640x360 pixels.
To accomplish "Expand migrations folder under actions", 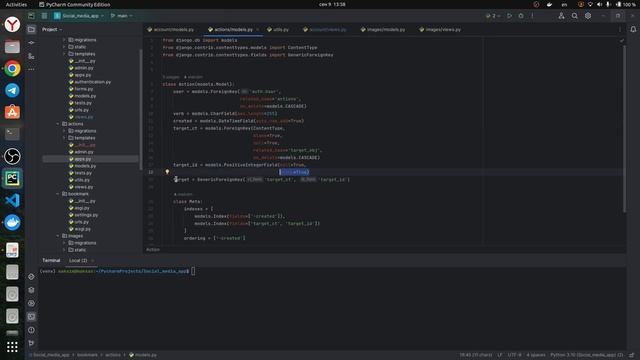I will click(x=64, y=131).
